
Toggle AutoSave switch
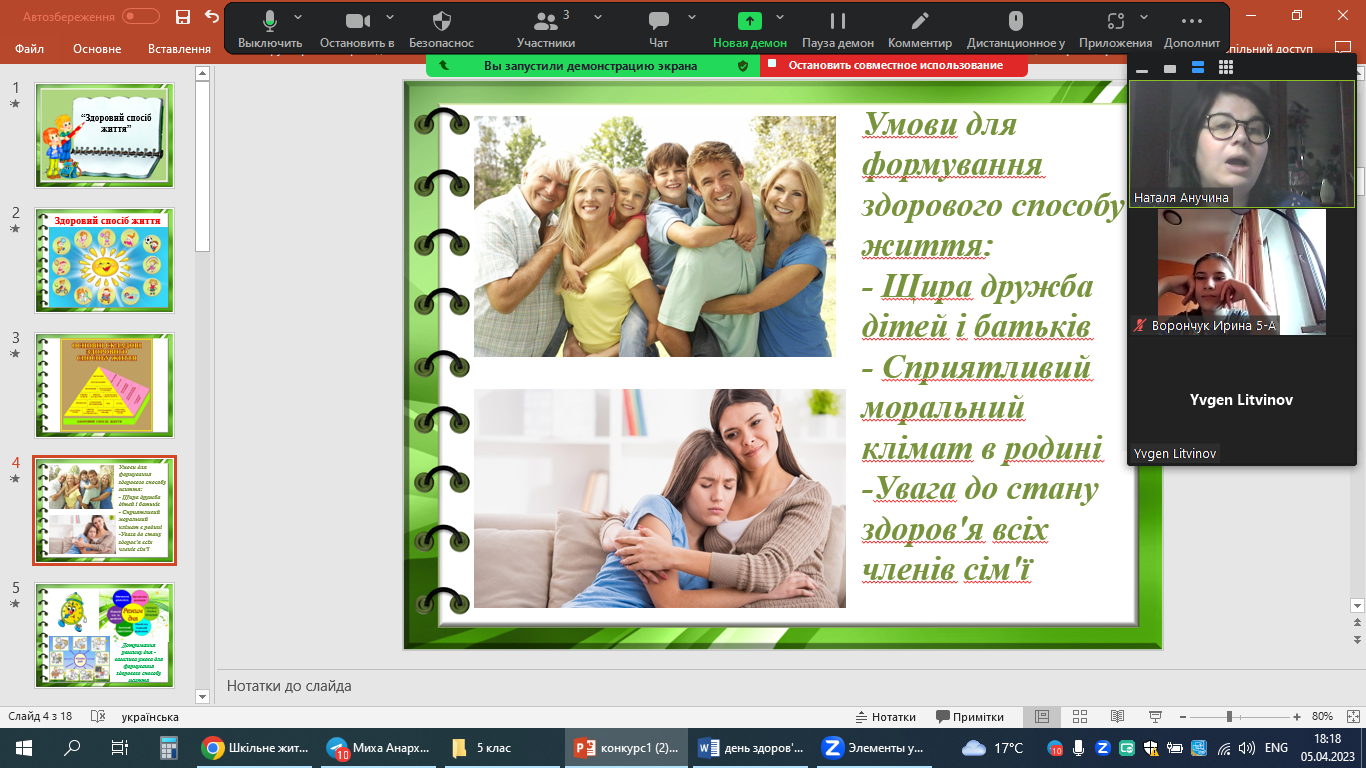[x=141, y=16]
